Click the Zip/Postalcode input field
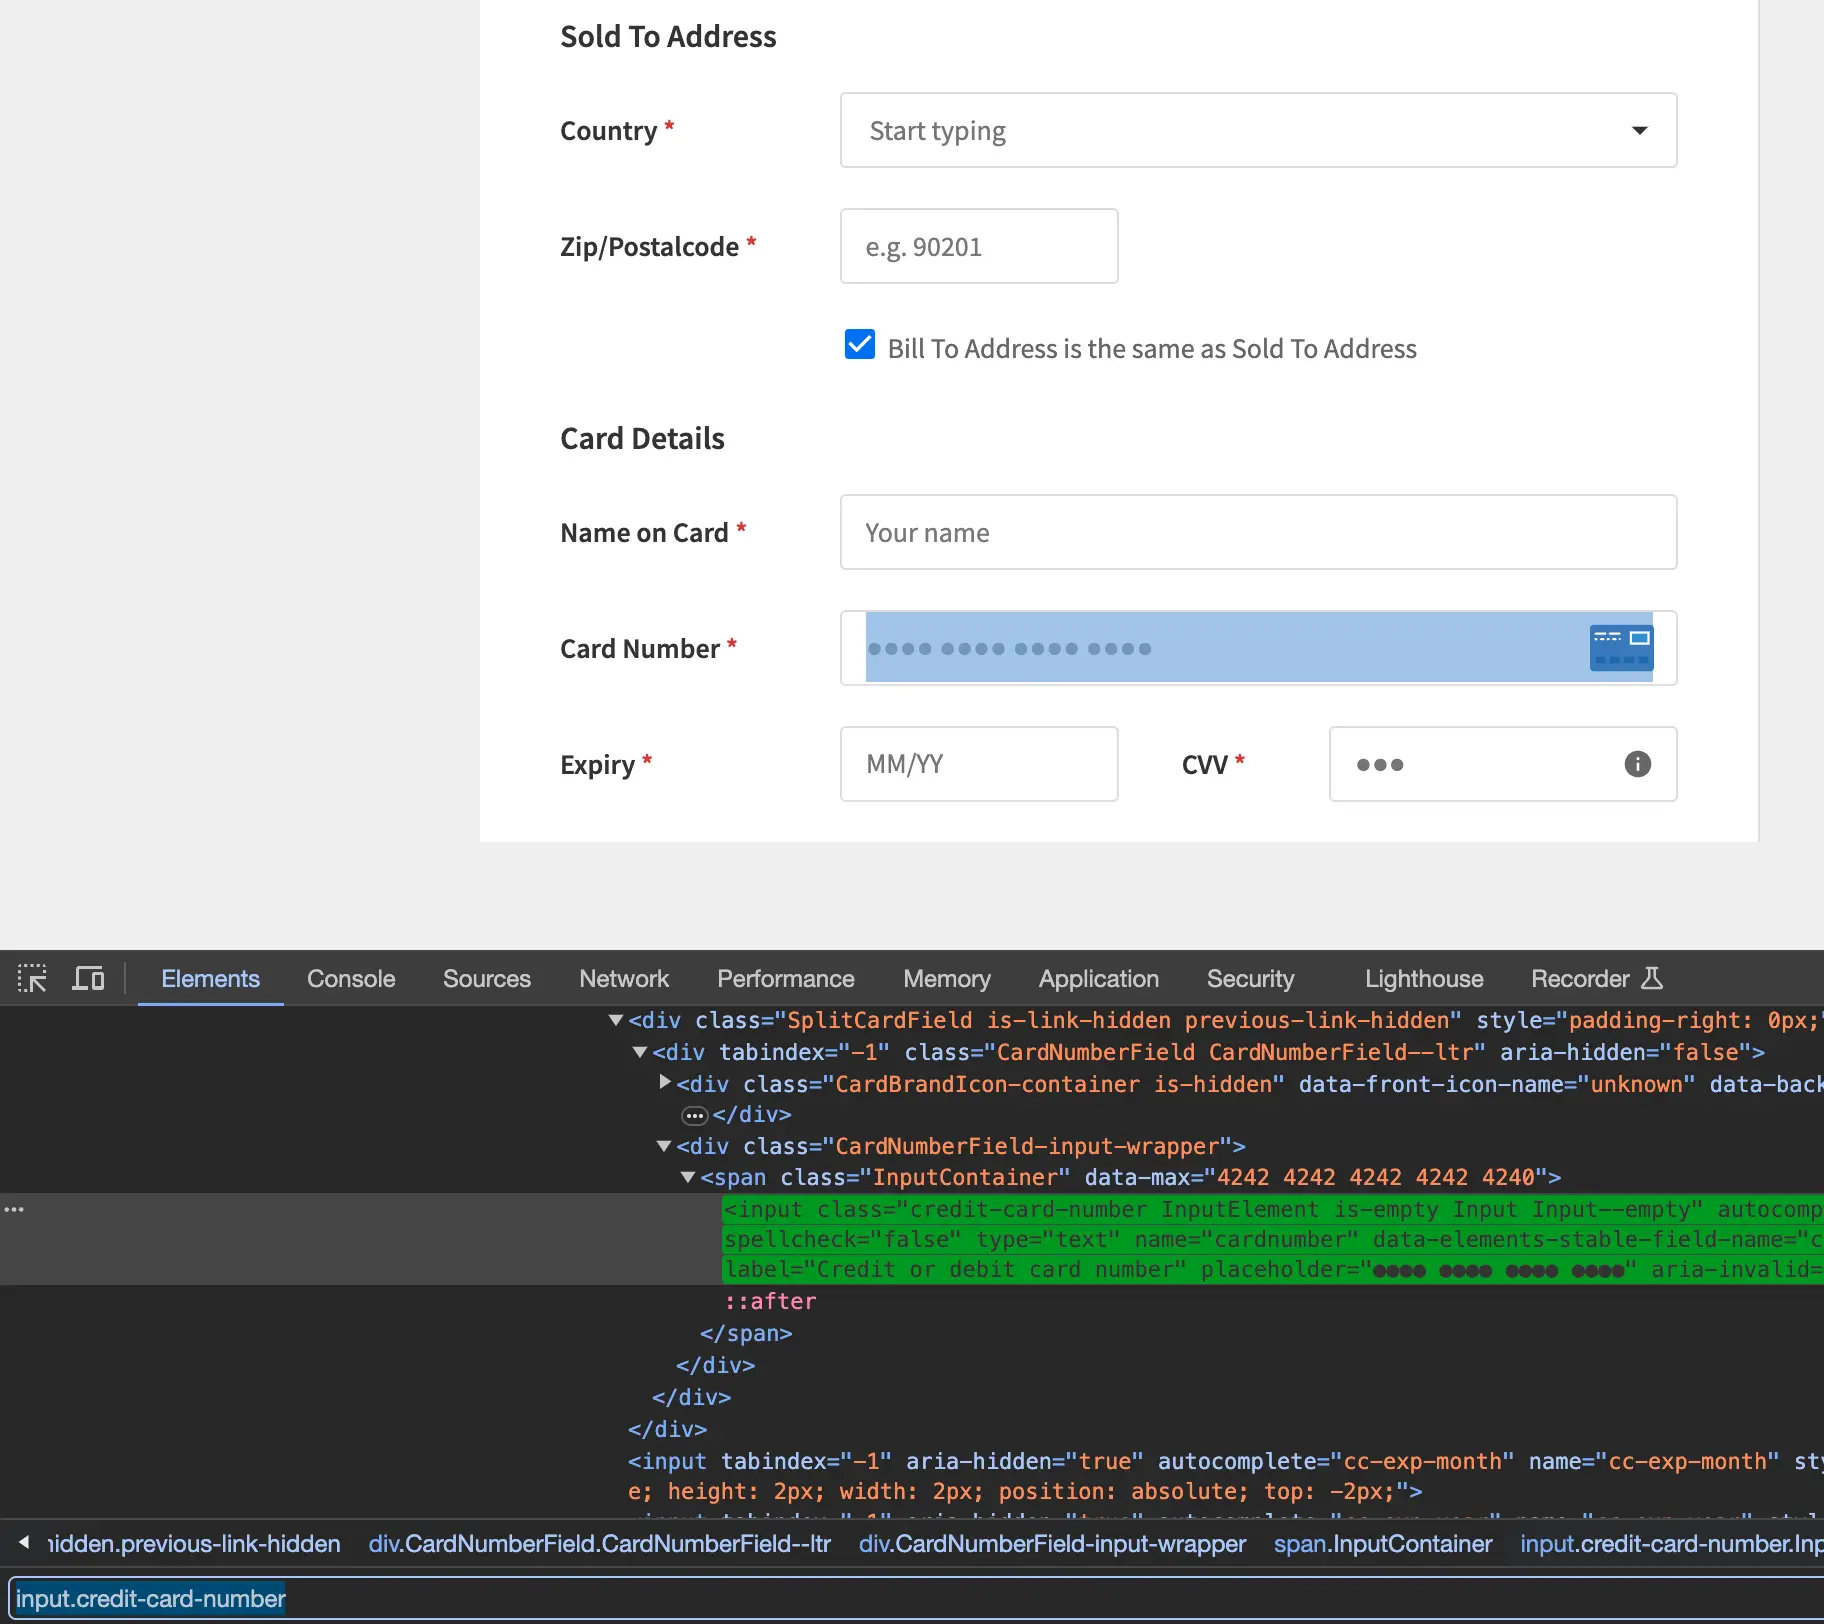 tap(979, 246)
